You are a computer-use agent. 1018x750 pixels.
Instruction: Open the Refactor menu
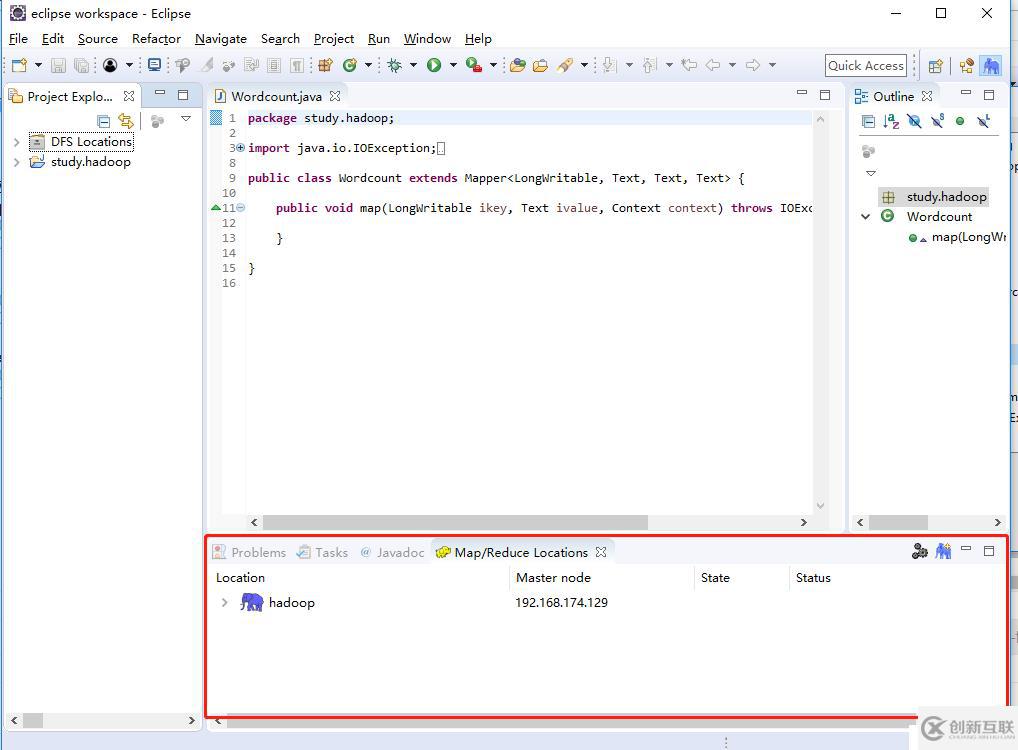coord(156,38)
